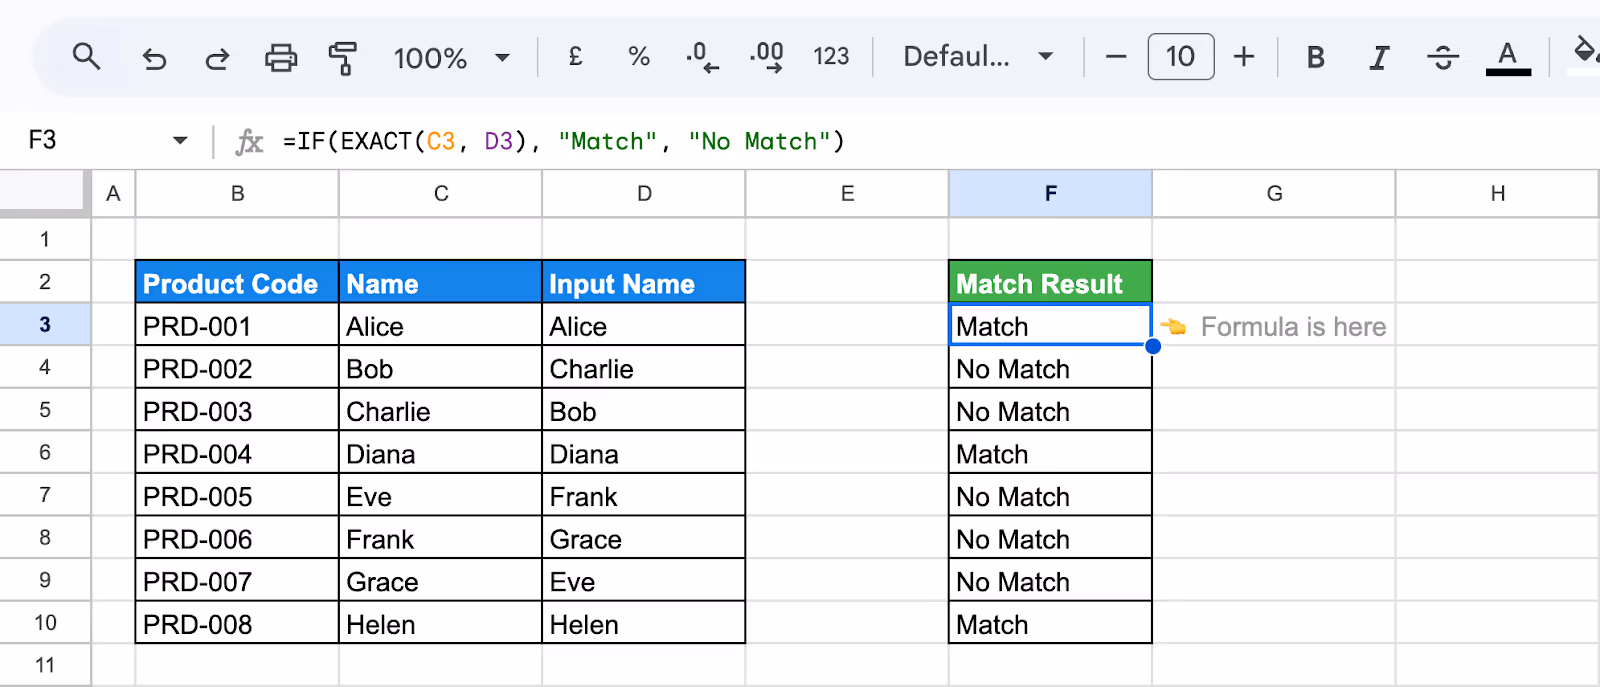
Task: Click the Input Name header cell
Action: pos(644,283)
